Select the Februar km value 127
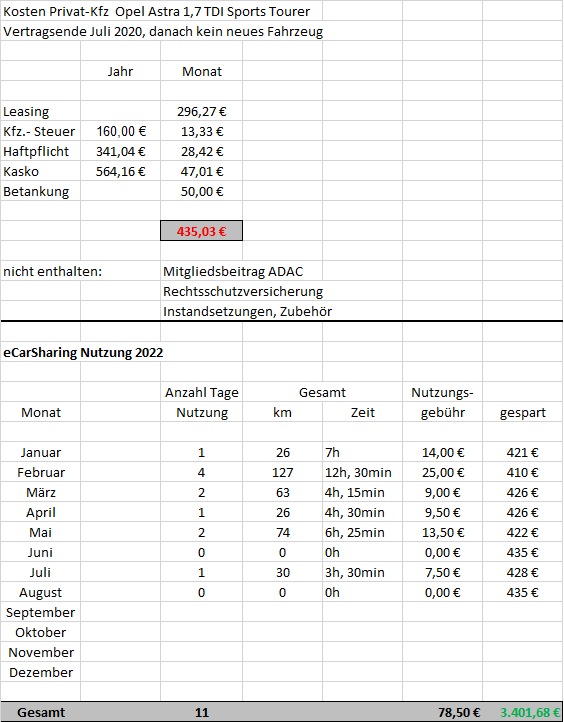The image size is (564, 722). [282, 472]
